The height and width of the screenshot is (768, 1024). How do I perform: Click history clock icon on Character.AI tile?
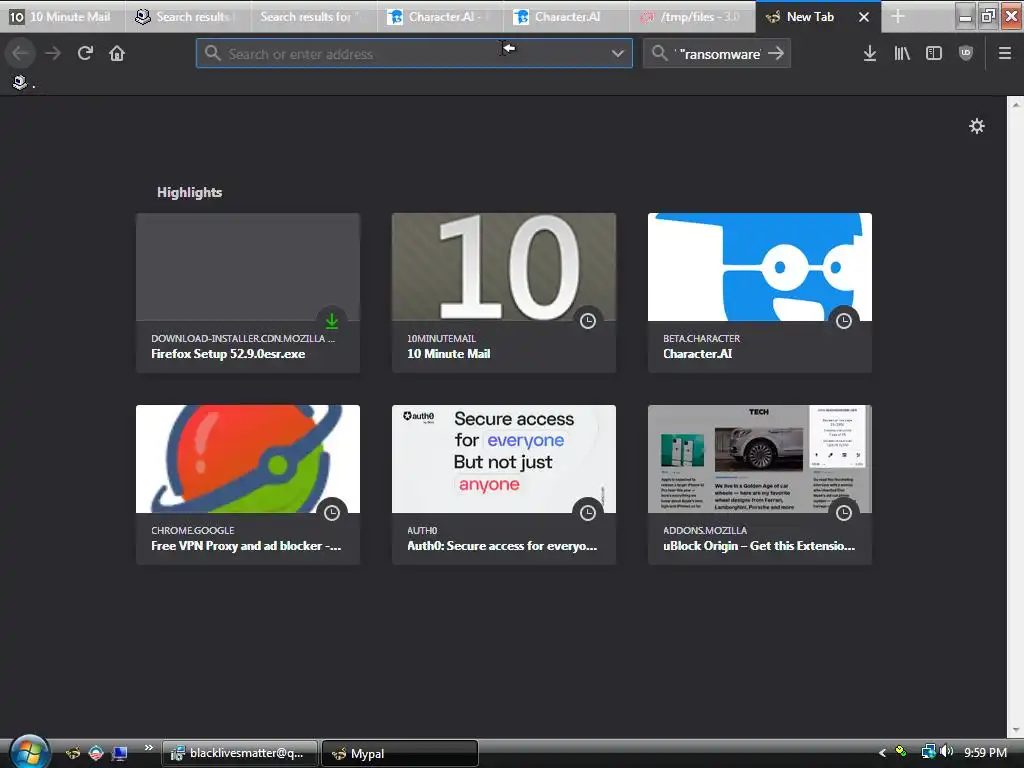click(844, 321)
